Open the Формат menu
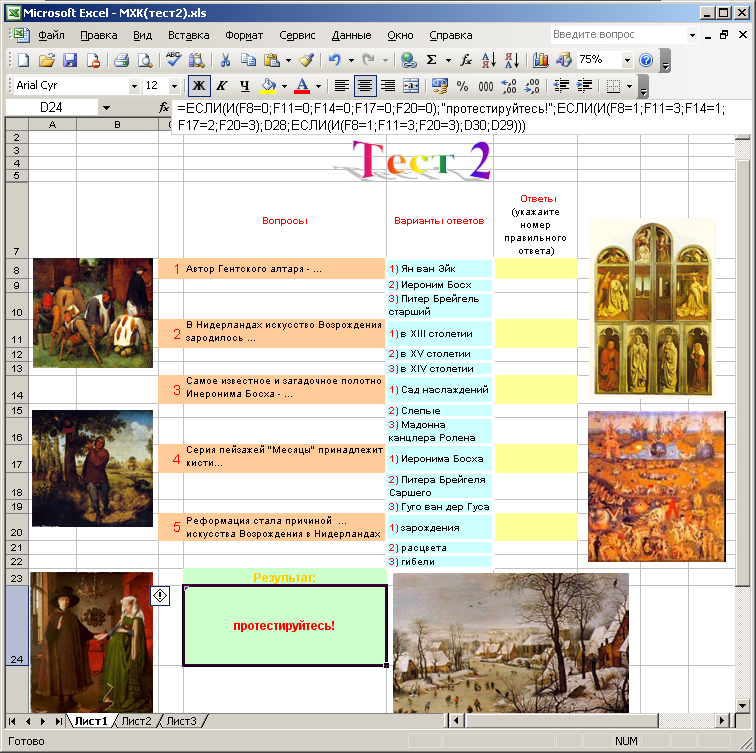Viewport: 756px width, 753px height. coord(244,35)
